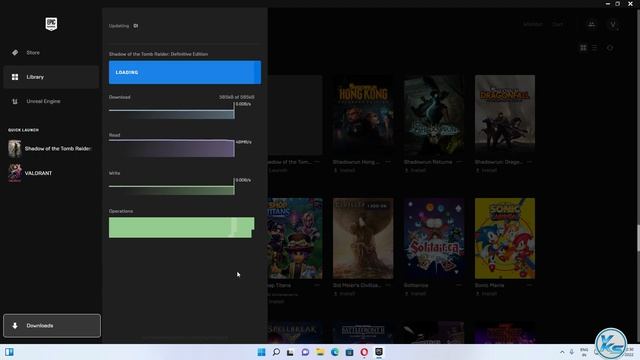This screenshot has width=640, height=360.
Task: Open Widgets icon on taskbar
Action: (x=9, y=352)
